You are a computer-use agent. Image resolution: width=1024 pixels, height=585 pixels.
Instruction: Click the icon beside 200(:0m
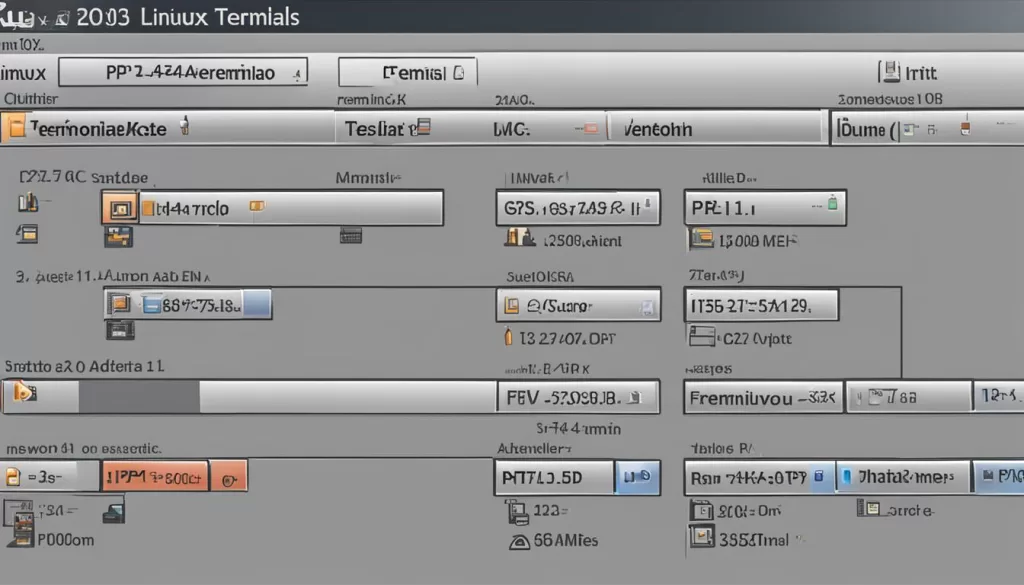[702, 510]
